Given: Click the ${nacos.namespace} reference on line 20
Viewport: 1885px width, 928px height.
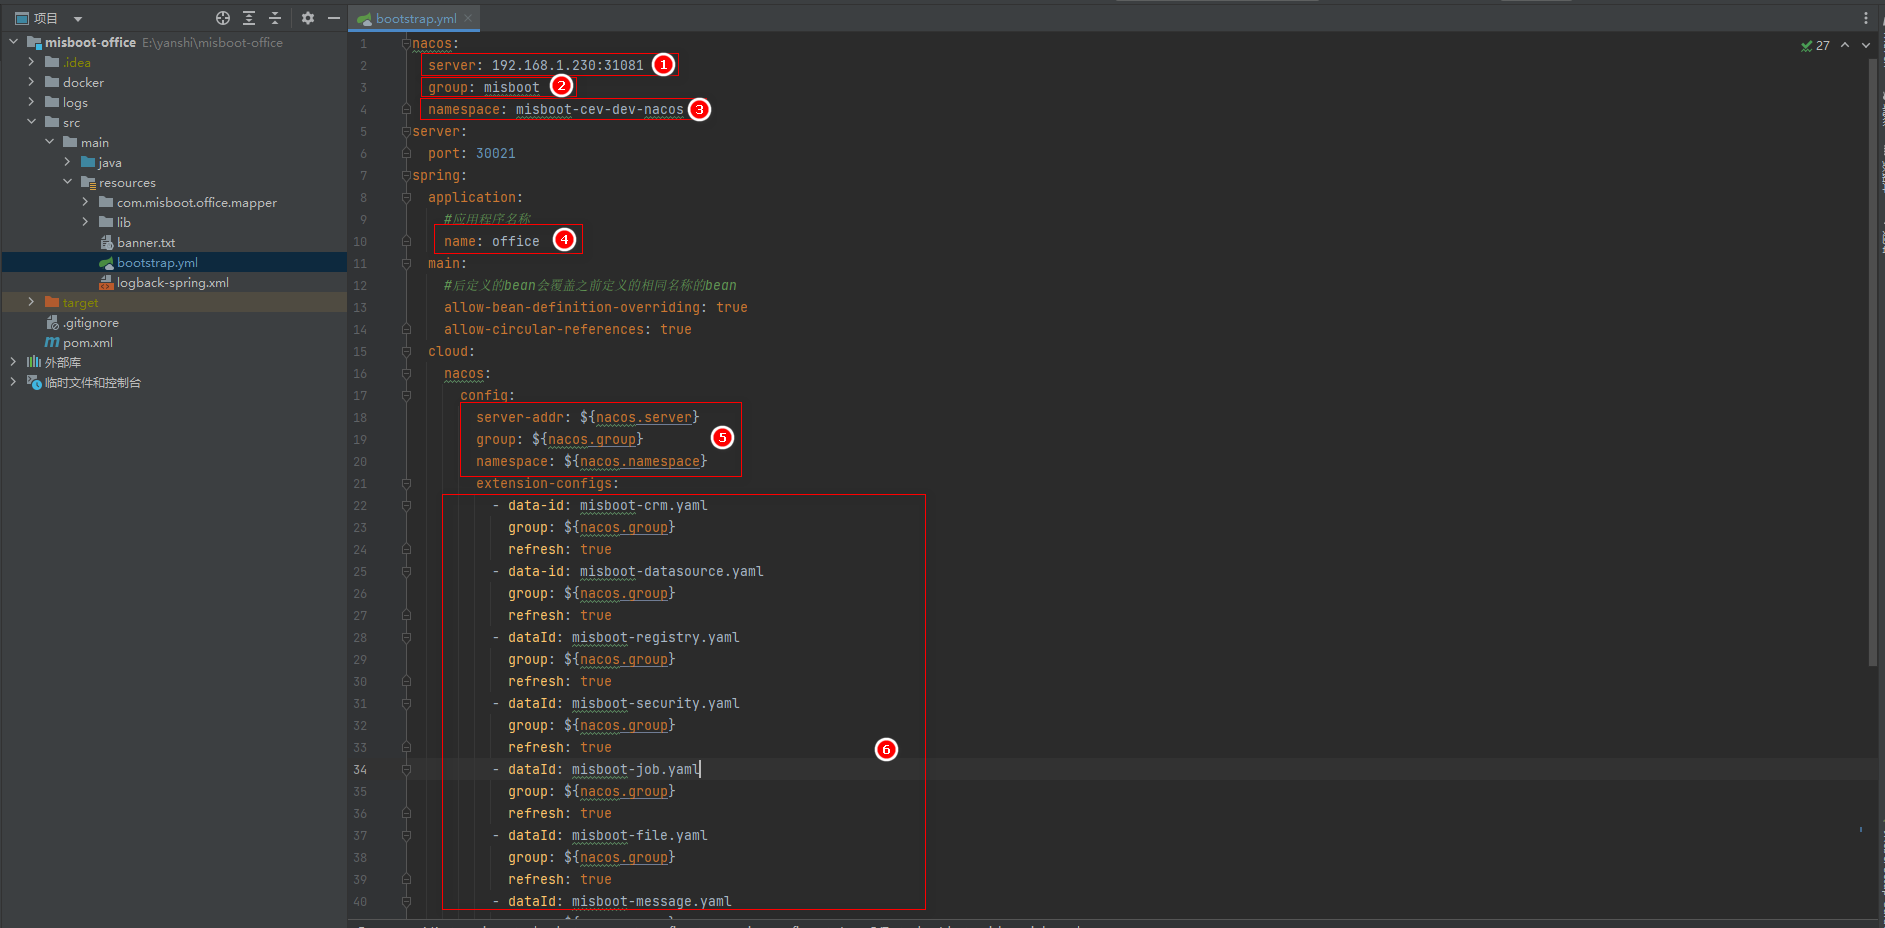Looking at the screenshot, I should 635,462.
